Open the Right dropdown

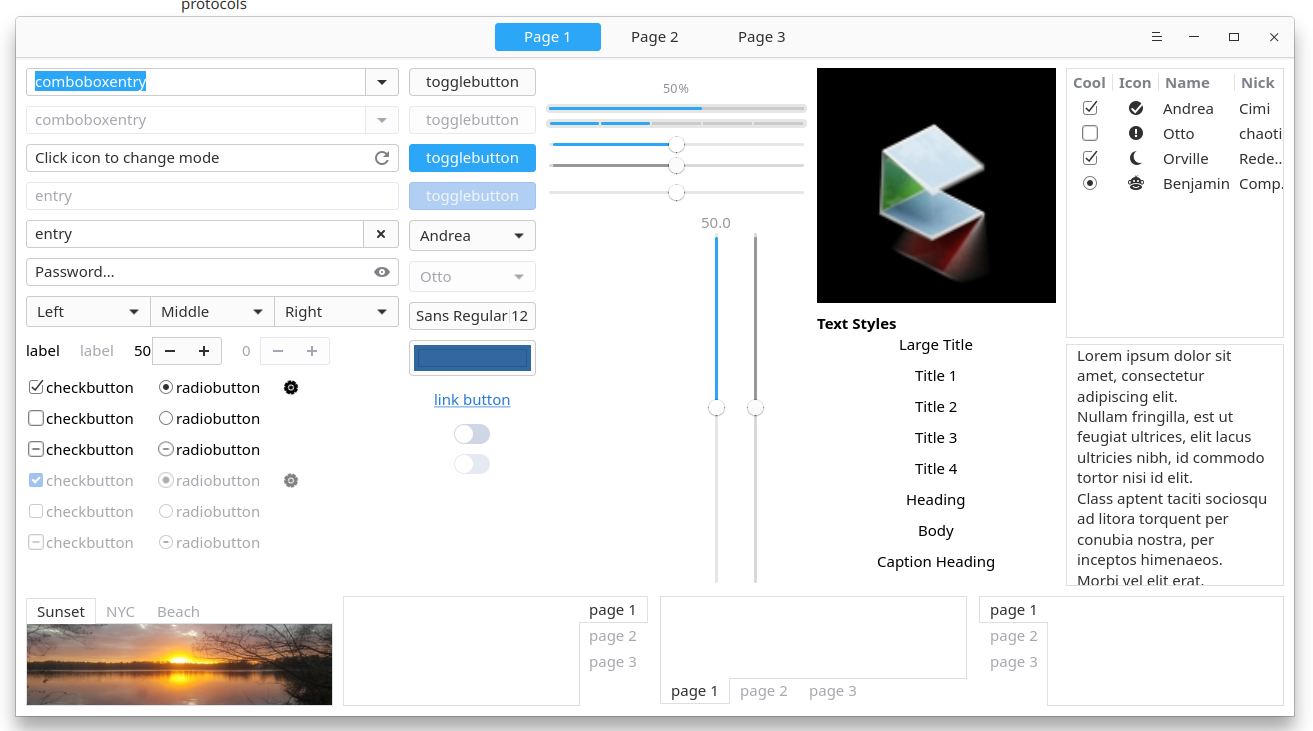(336, 312)
